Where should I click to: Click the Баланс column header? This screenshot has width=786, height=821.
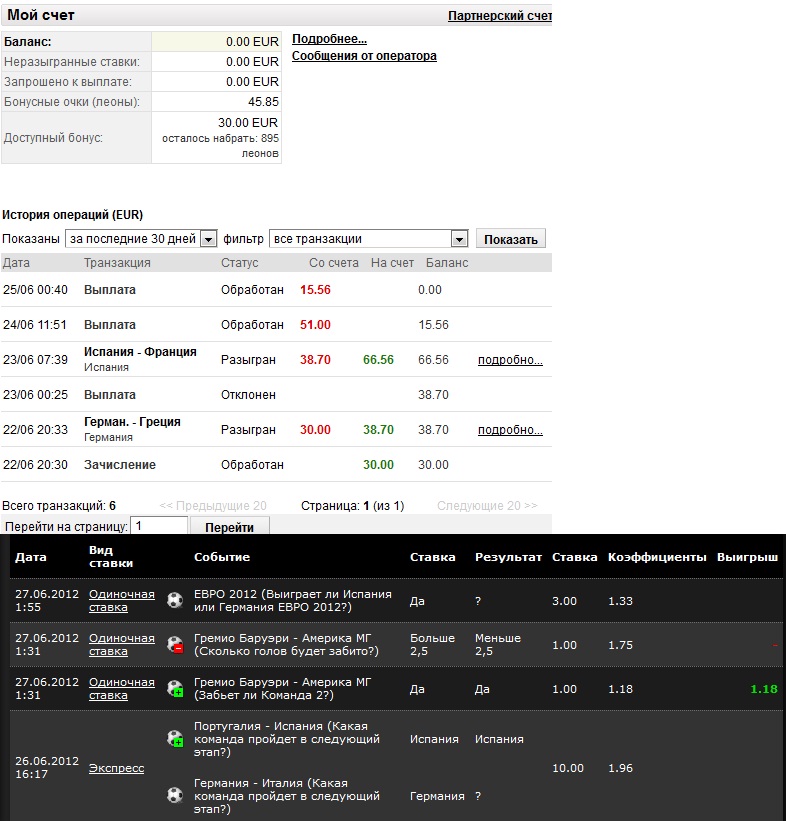[447, 263]
